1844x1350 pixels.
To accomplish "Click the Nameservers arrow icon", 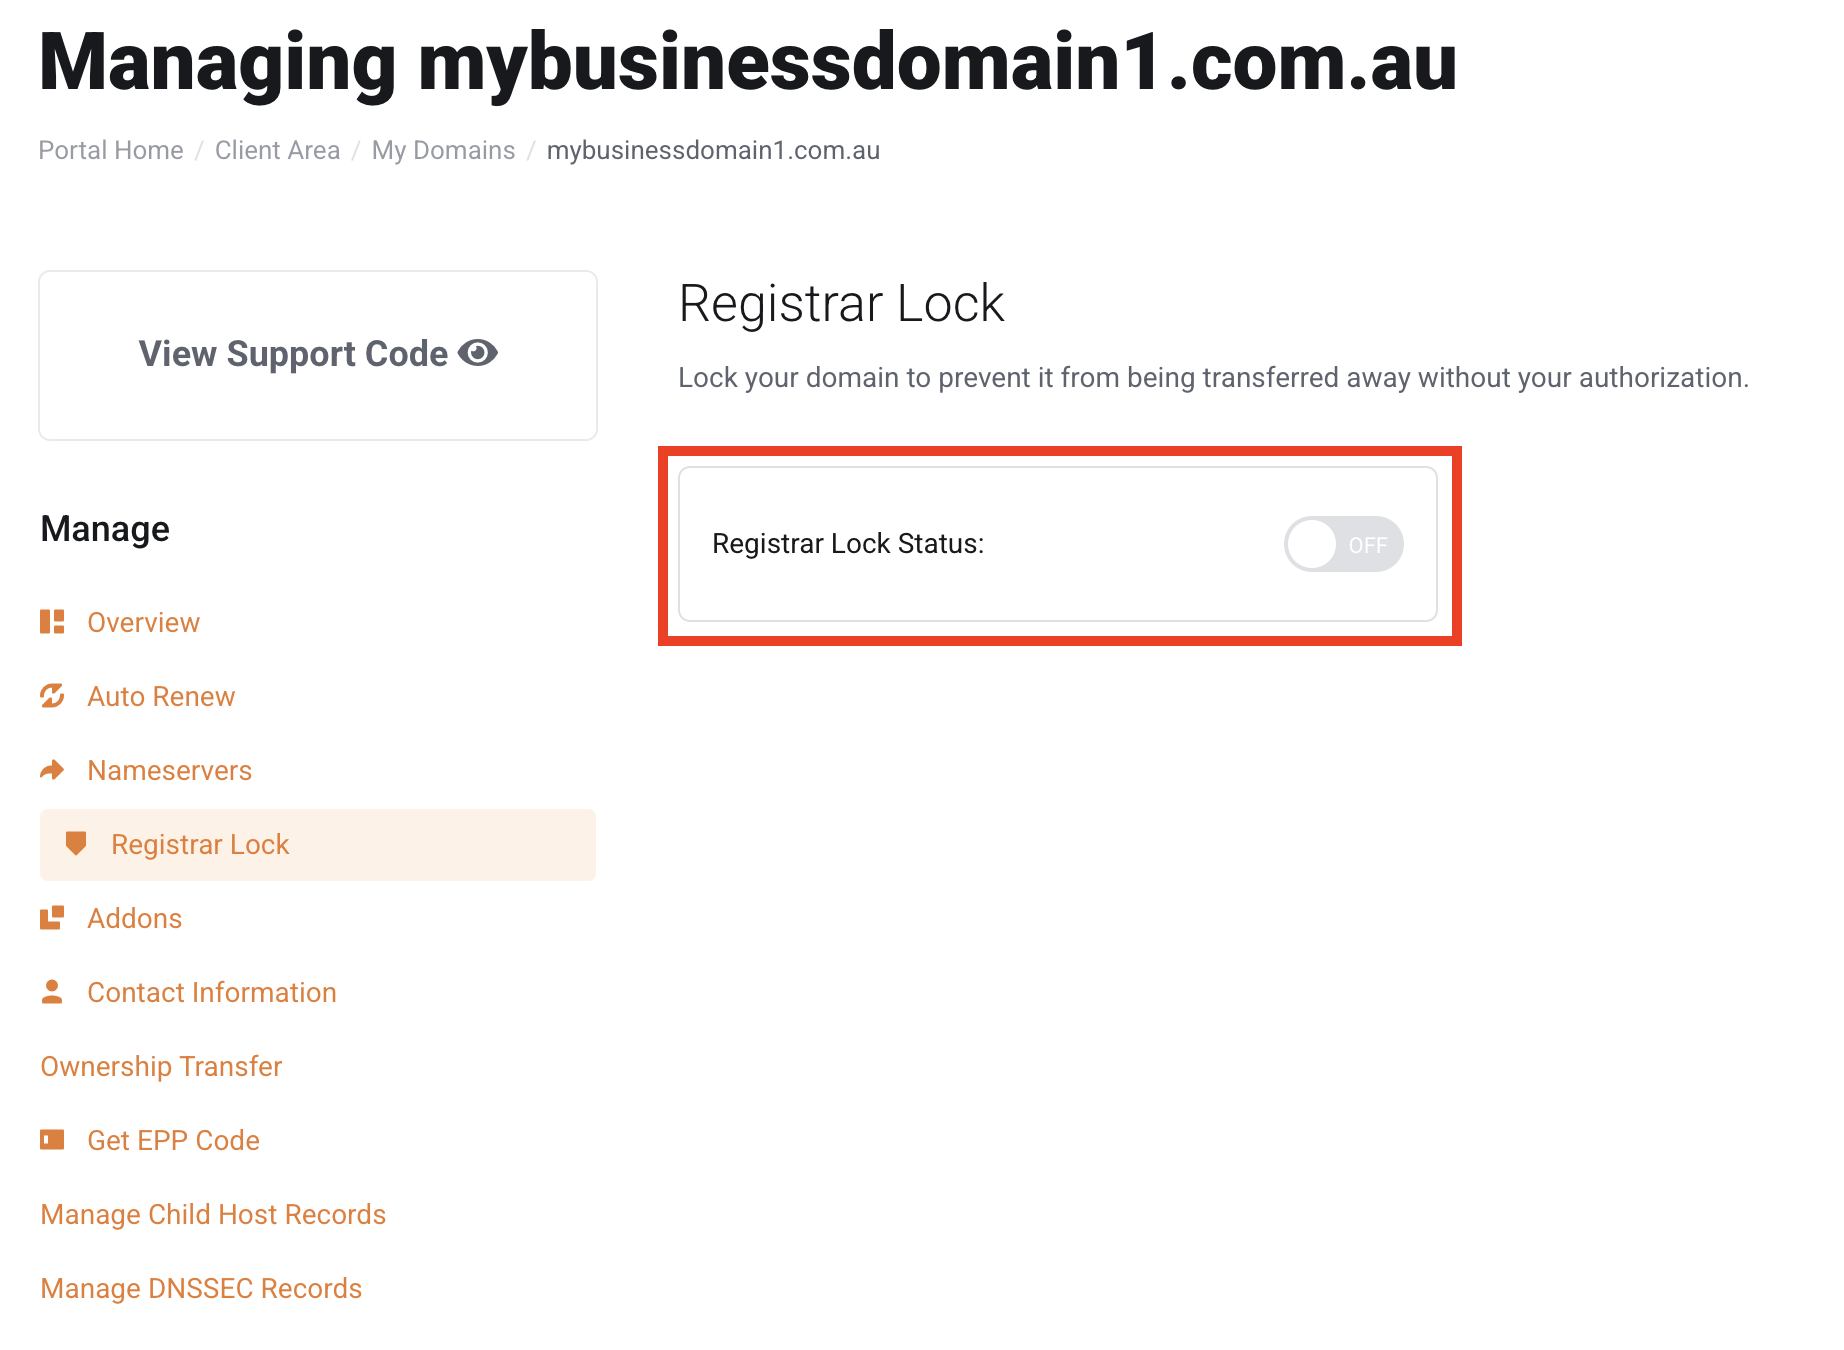I will 52,769.
